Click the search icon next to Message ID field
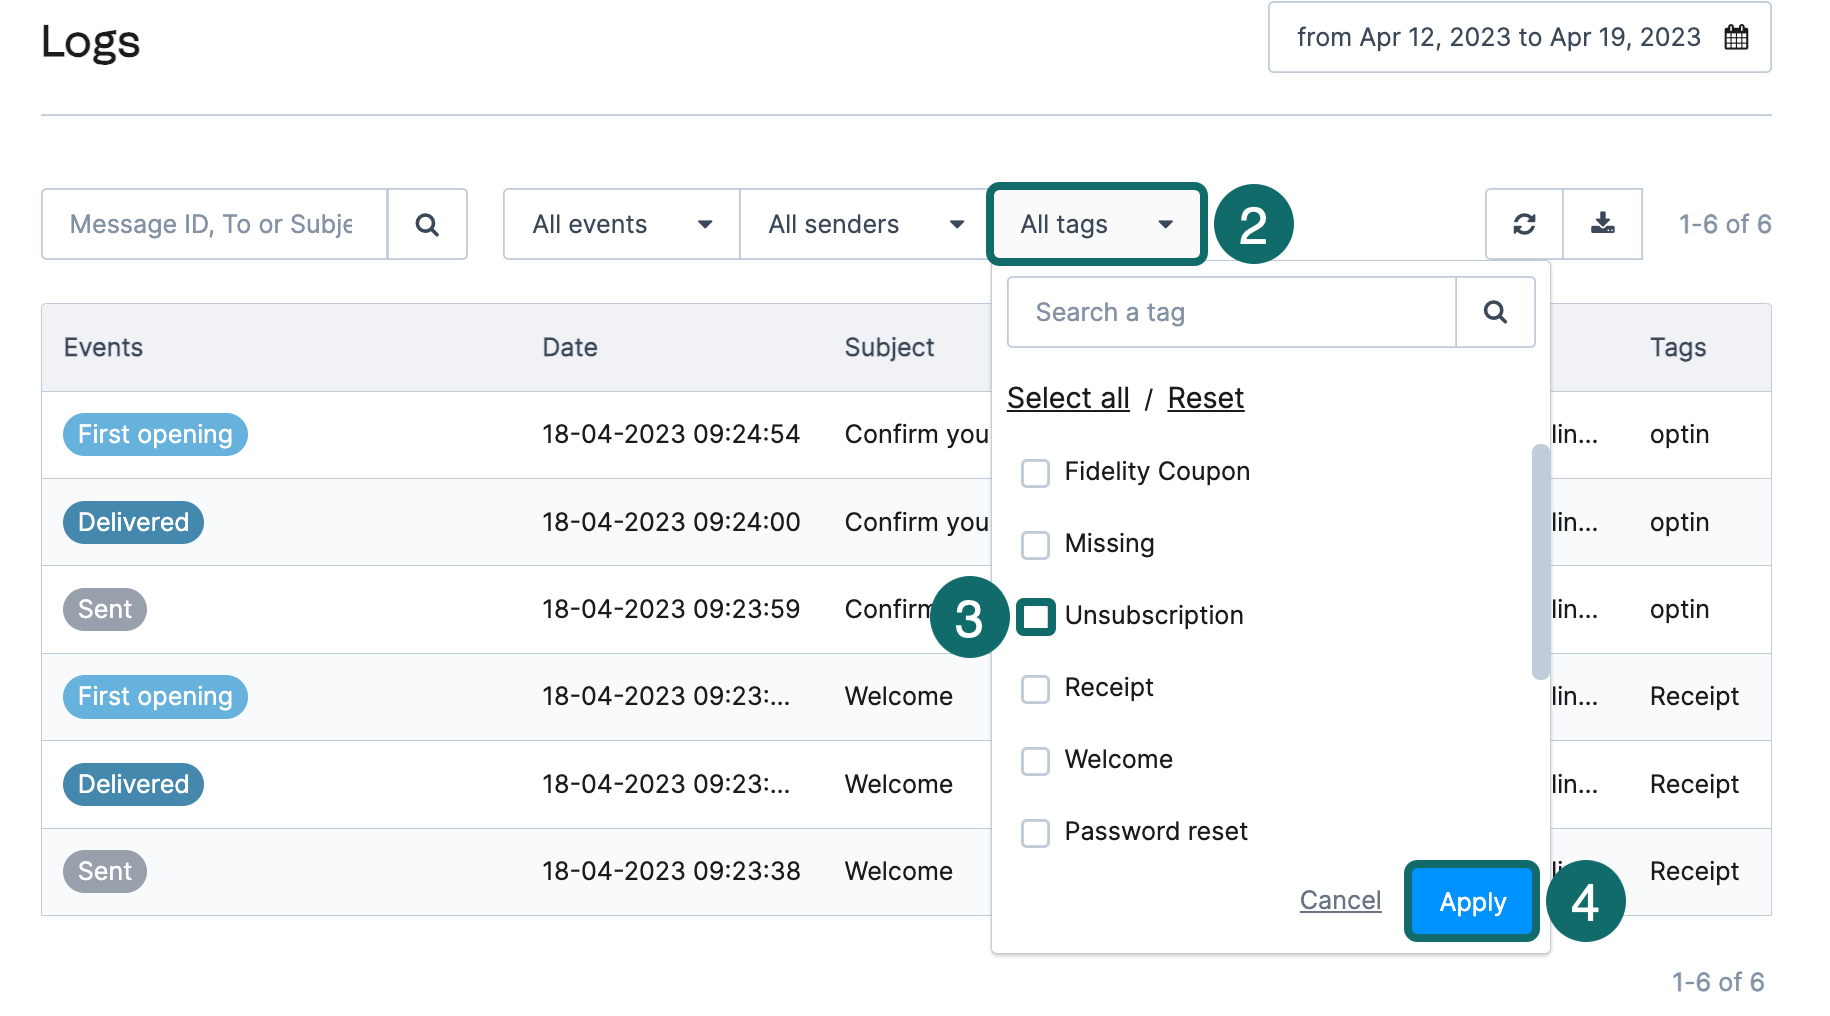1830x1016 pixels. [428, 224]
